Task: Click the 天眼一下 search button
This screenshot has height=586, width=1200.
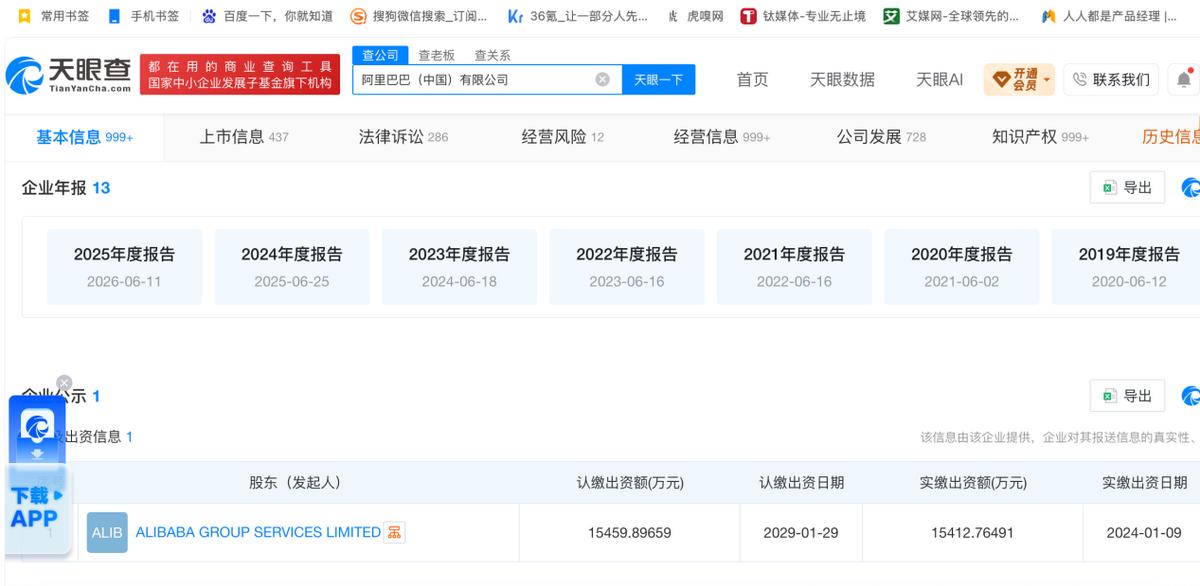Action: 658,79
